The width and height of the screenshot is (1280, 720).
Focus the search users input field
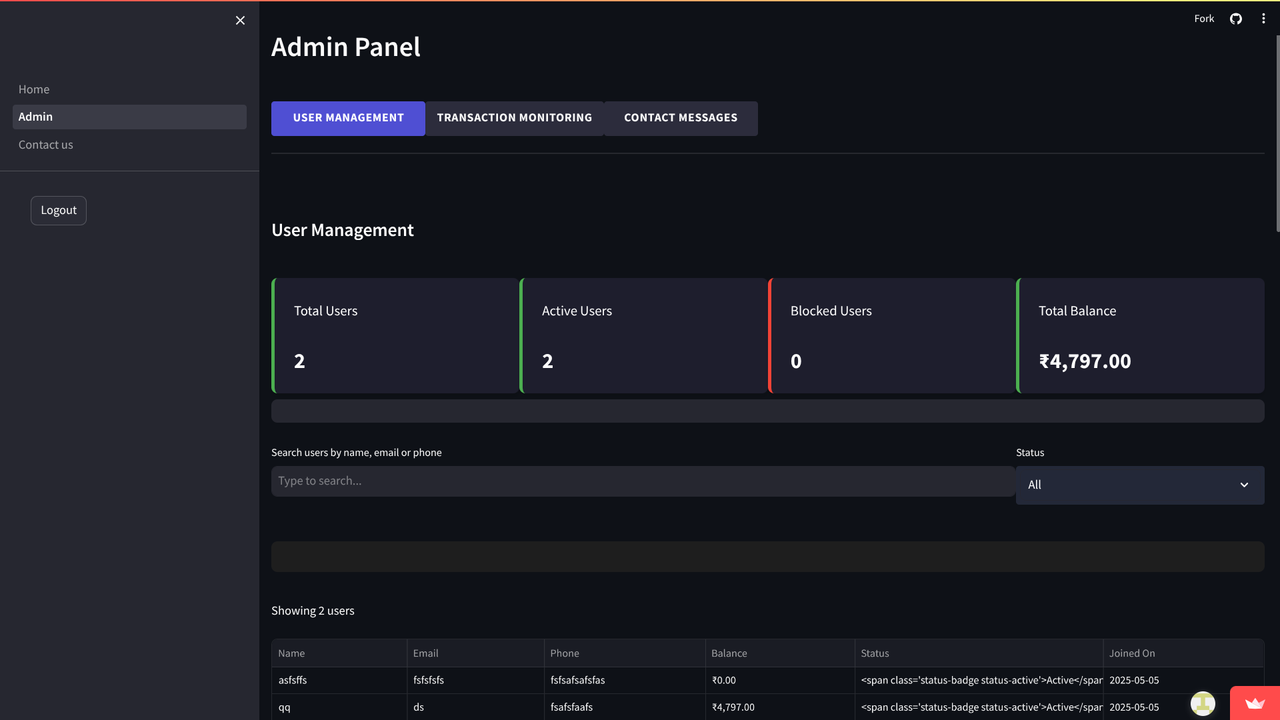click(x=643, y=481)
